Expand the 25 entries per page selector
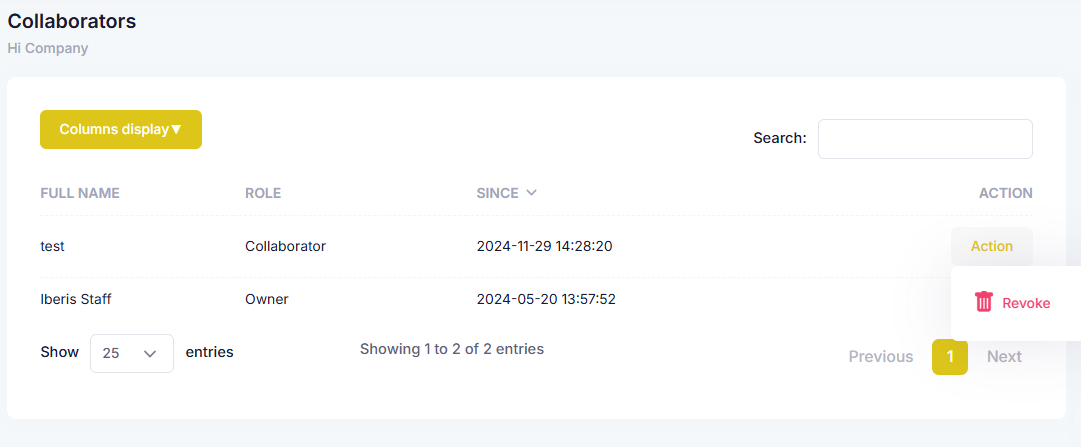Screen dimensions: 1081x447 coord(132,353)
